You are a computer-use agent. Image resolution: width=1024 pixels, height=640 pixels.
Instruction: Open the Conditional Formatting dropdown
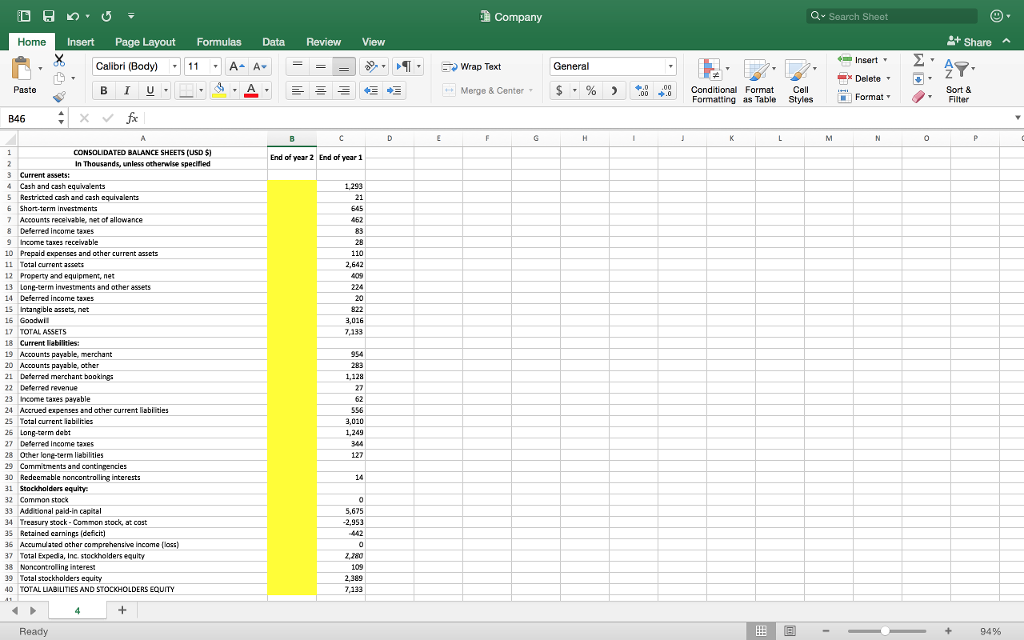point(713,80)
